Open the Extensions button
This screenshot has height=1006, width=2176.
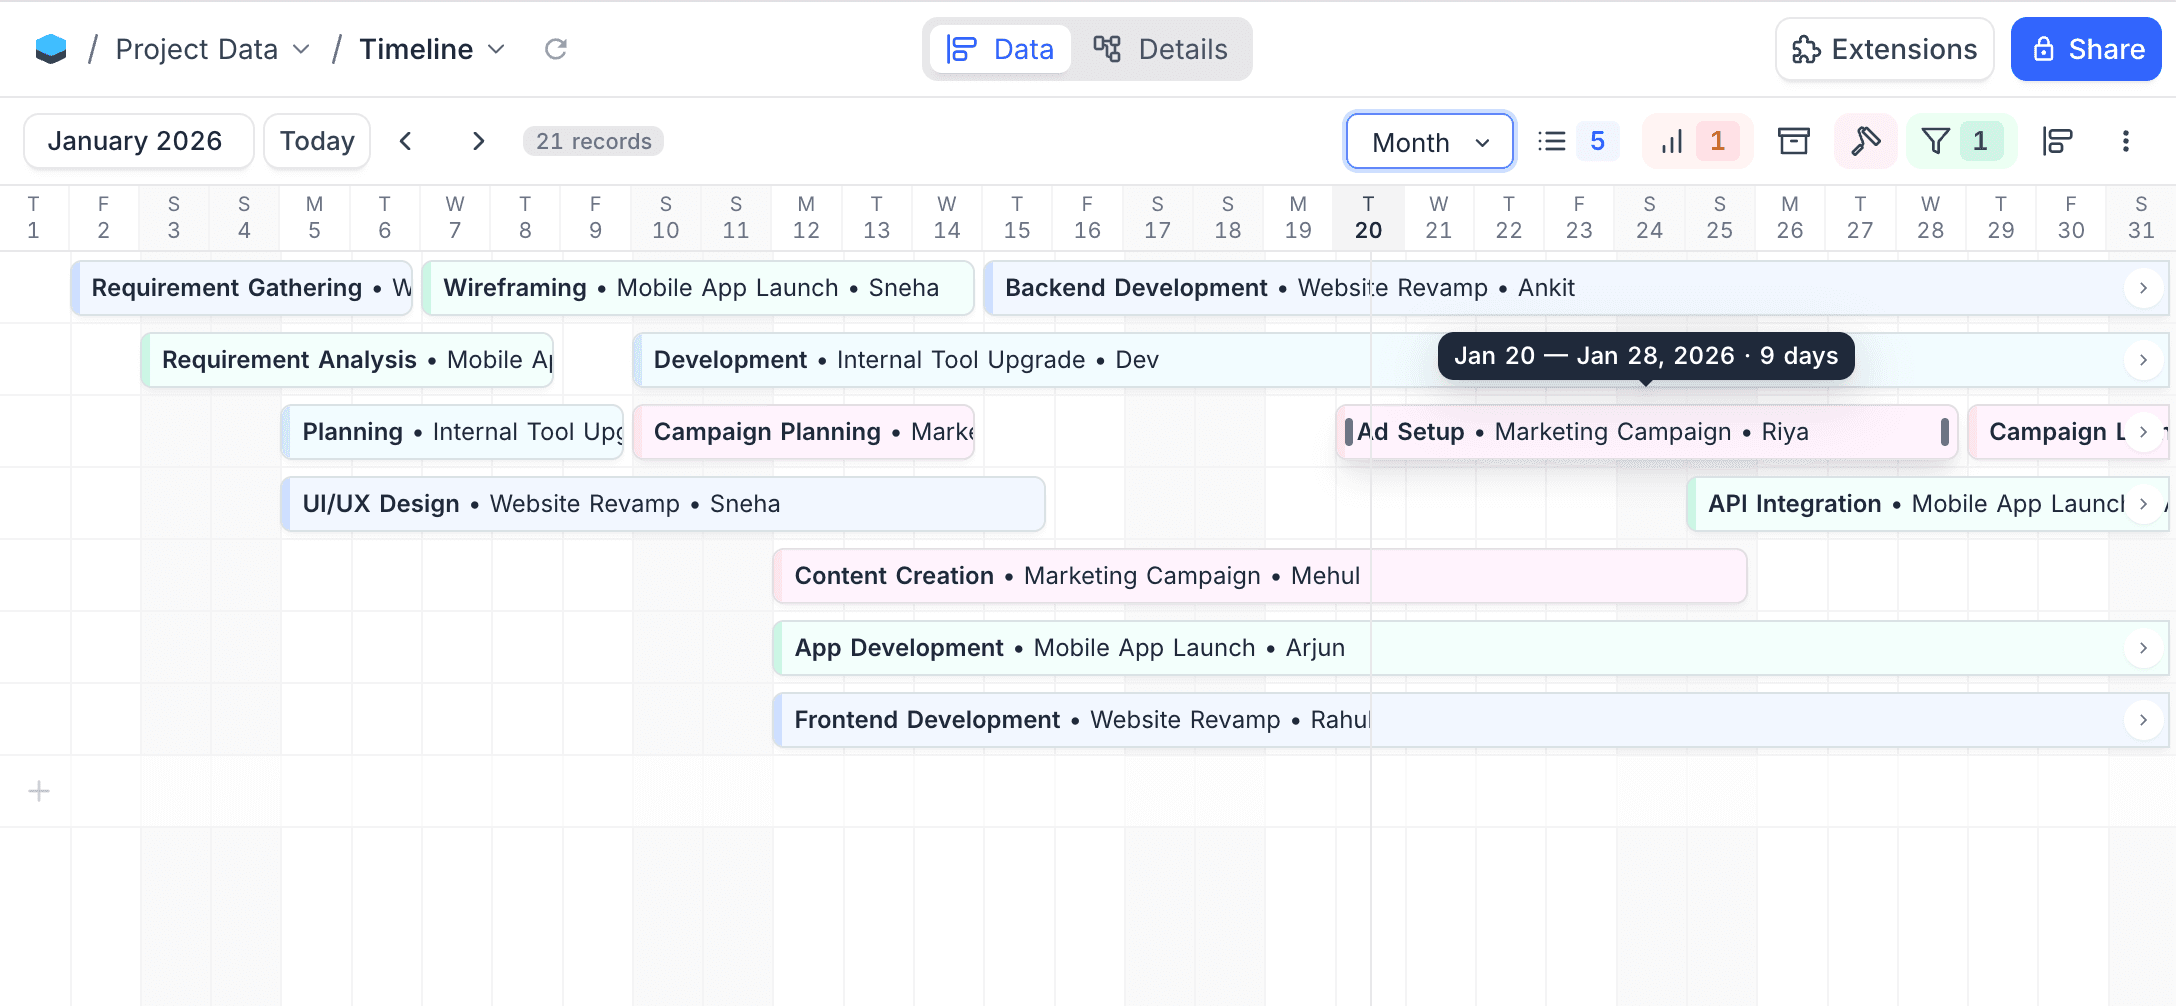pyautogui.click(x=1884, y=49)
